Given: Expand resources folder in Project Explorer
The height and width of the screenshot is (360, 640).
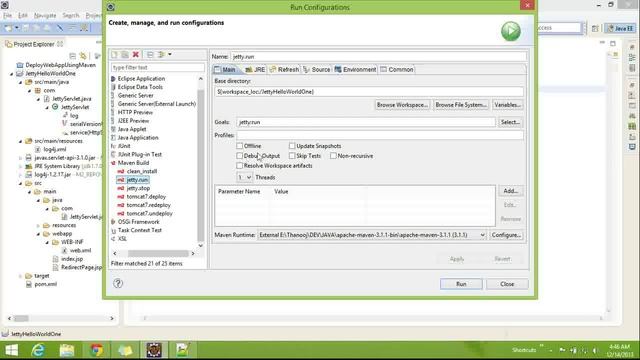Looking at the screenshot, I should [38, 225].
